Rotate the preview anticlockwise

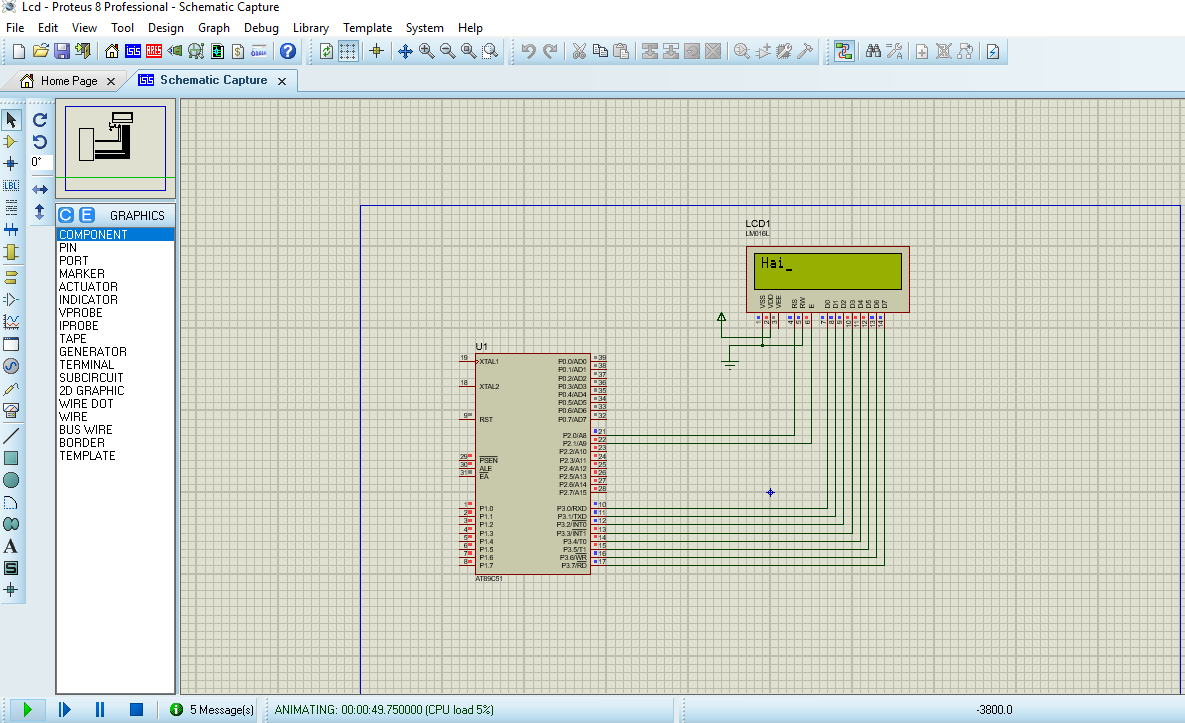tap(38, 142)
